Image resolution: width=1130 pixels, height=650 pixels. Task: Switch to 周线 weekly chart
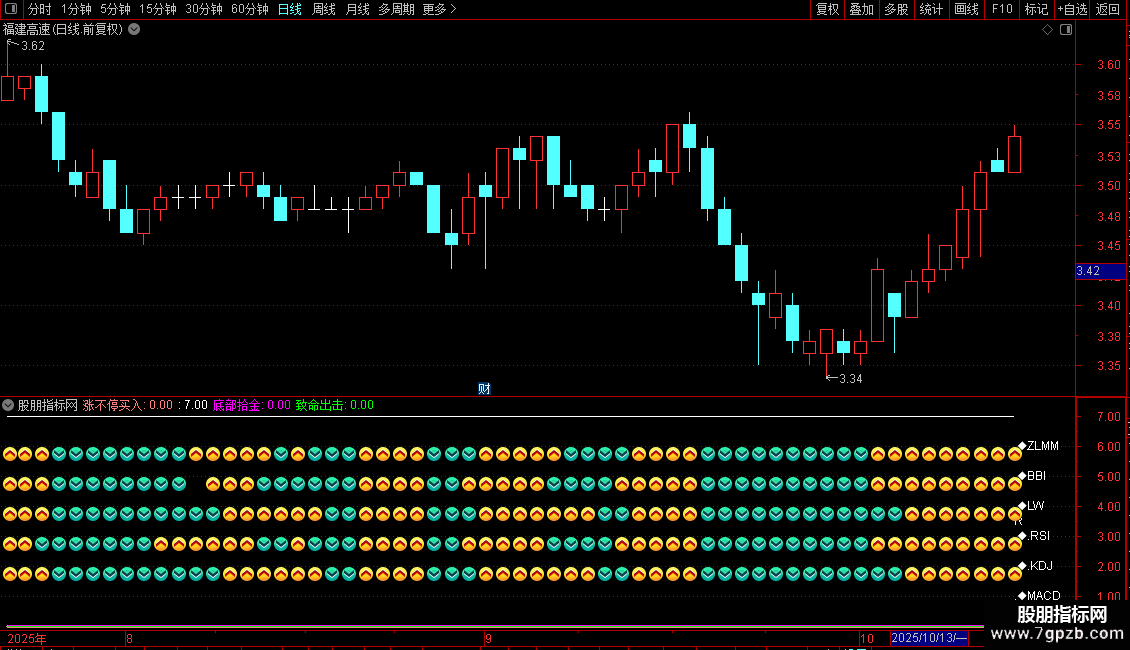coord(324,9)
